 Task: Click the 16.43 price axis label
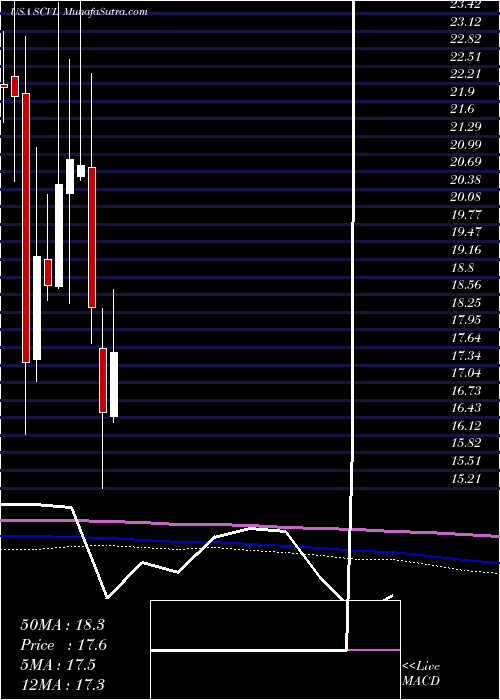tap(466, 408)
